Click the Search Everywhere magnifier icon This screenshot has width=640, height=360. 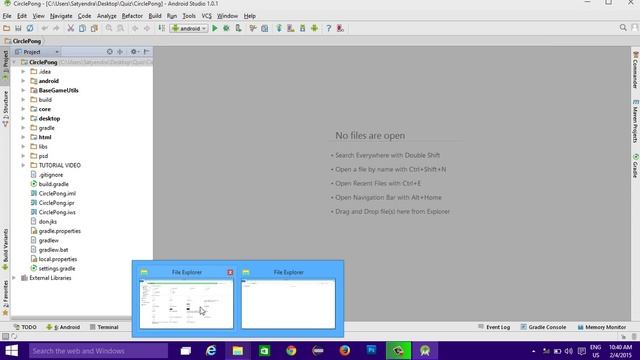(623, 28)
